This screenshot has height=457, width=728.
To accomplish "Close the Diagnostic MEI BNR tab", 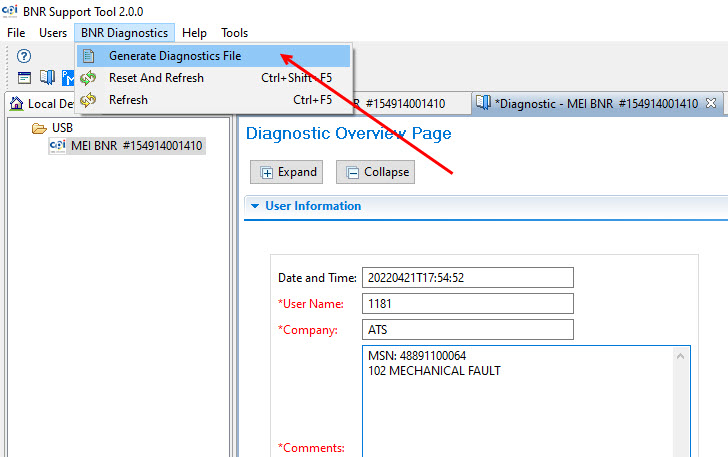I will click(711, 103).
